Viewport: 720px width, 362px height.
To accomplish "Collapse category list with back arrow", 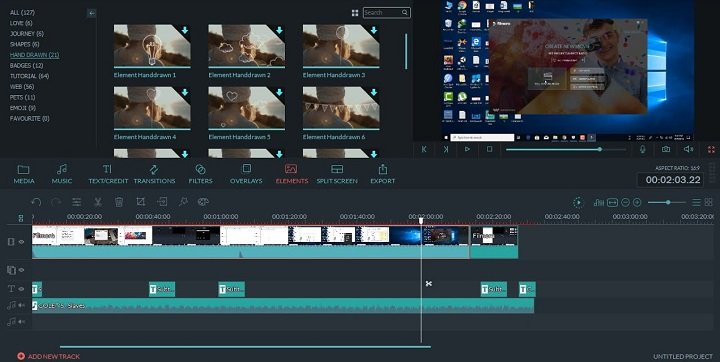I will pyautogui.click(x=92, y=13).
